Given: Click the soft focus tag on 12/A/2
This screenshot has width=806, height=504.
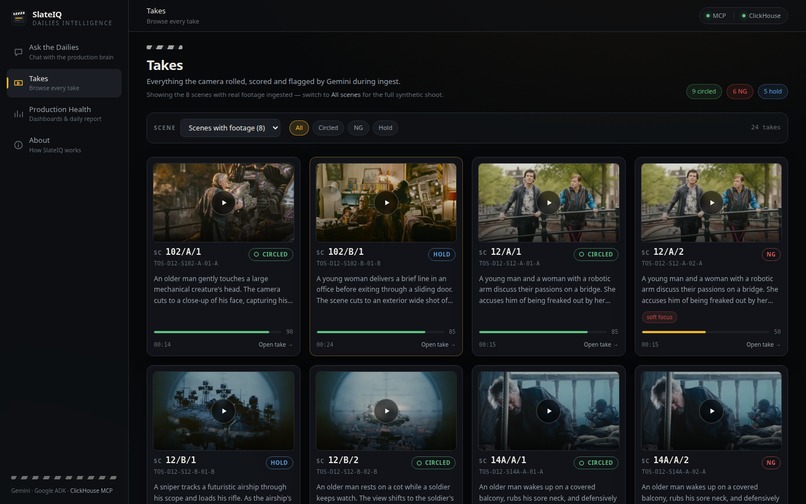Looking at the screenshot, I should point(660,317).
